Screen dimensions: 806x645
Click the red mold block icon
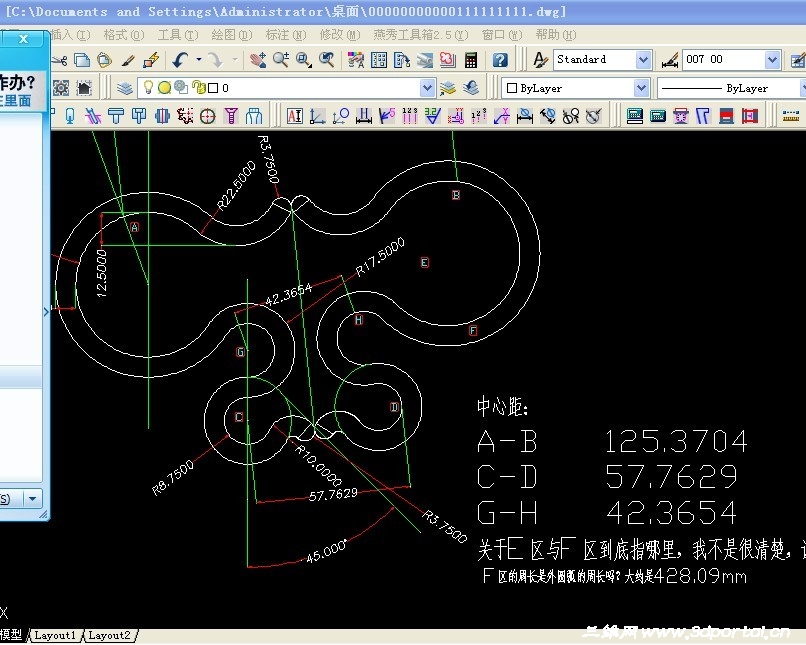[x=726, y=116]
